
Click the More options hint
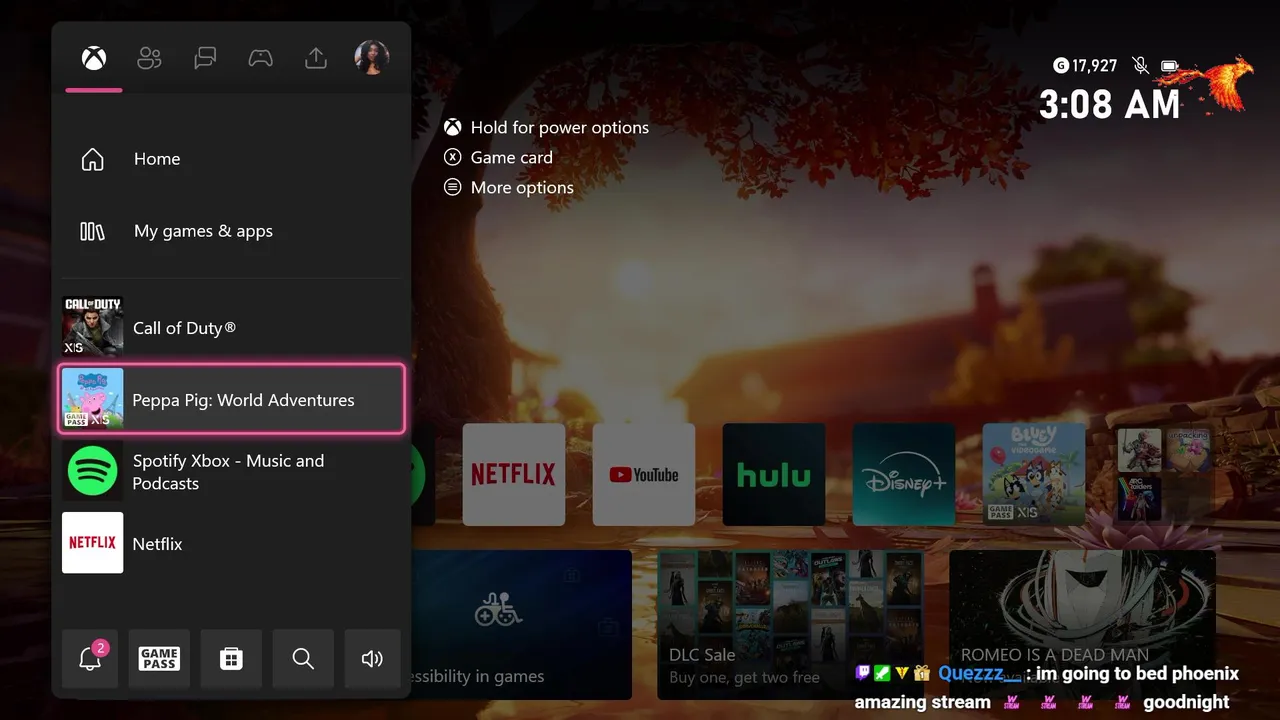(x=509, y=187)
